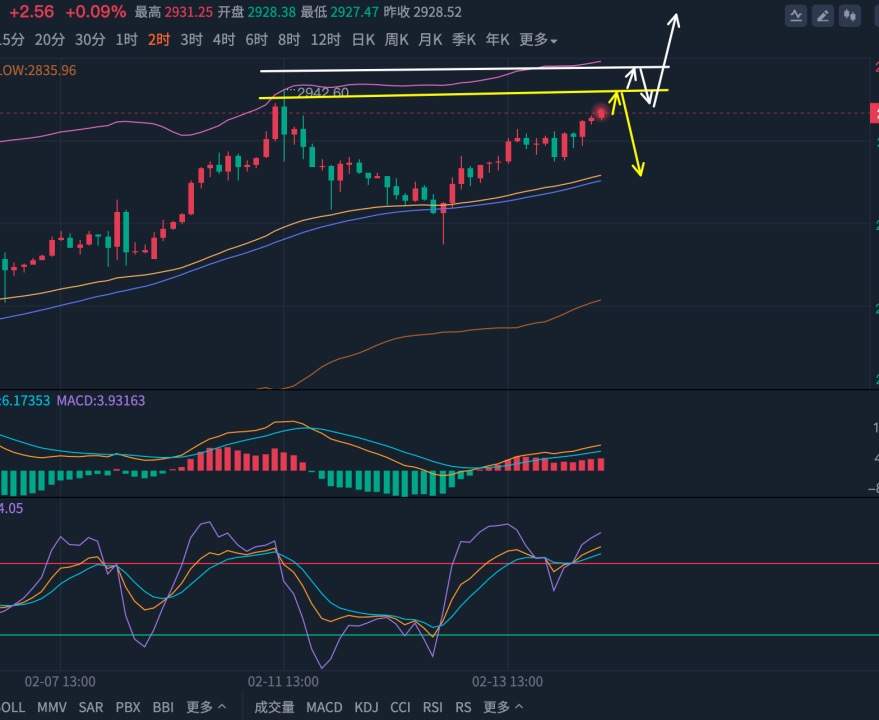Screen dimensions: 879x720
Task: Choose the 4时 timeframe tab
Action: pyautogui.click(x=224, y=40)
